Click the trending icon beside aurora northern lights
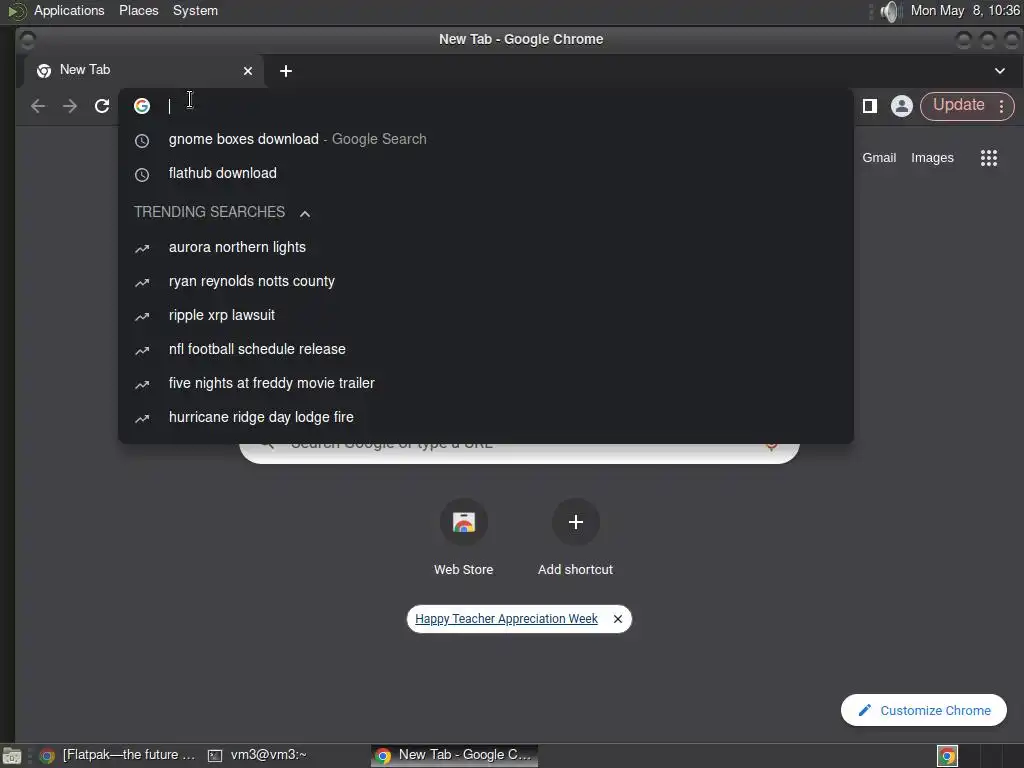 click(142, 248)
